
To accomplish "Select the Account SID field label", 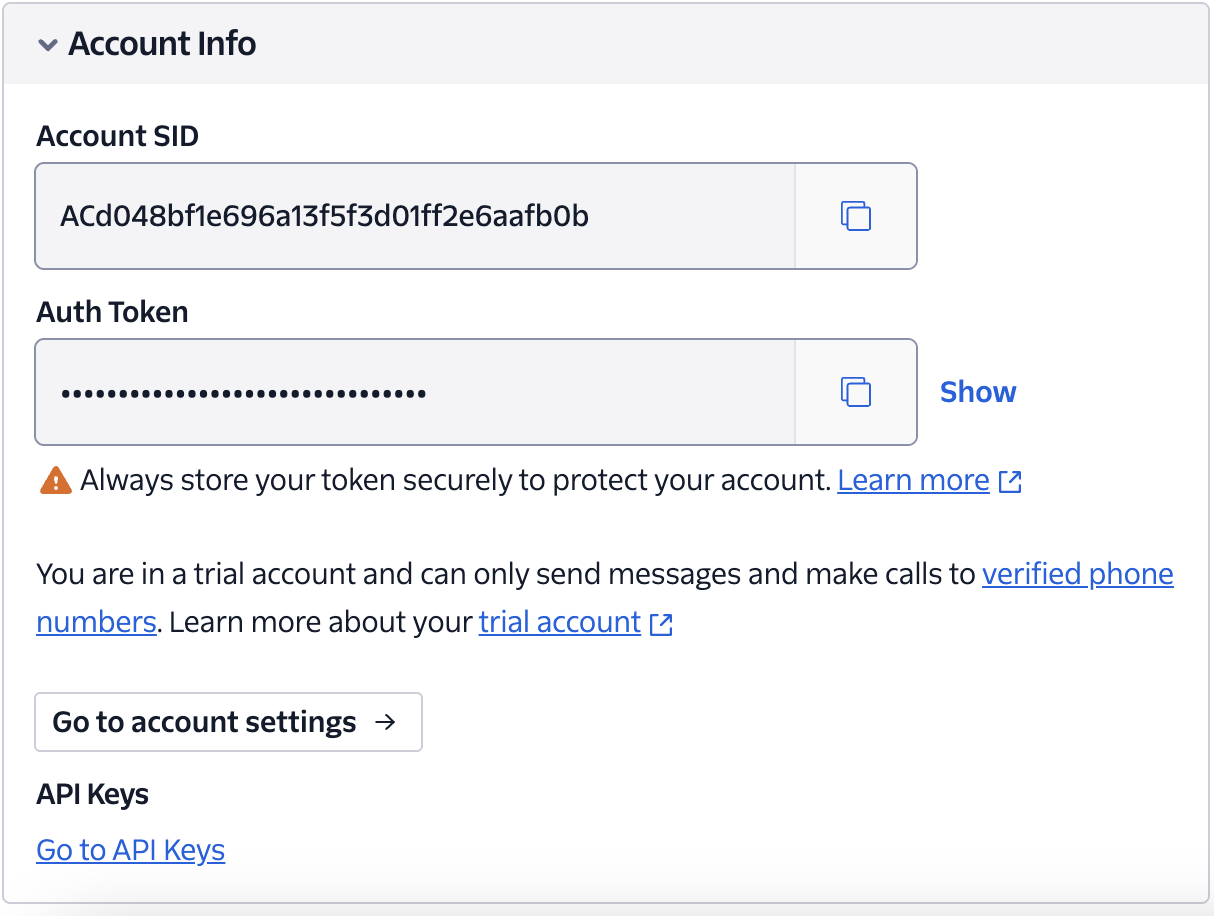I will click(x=117, y=136).
